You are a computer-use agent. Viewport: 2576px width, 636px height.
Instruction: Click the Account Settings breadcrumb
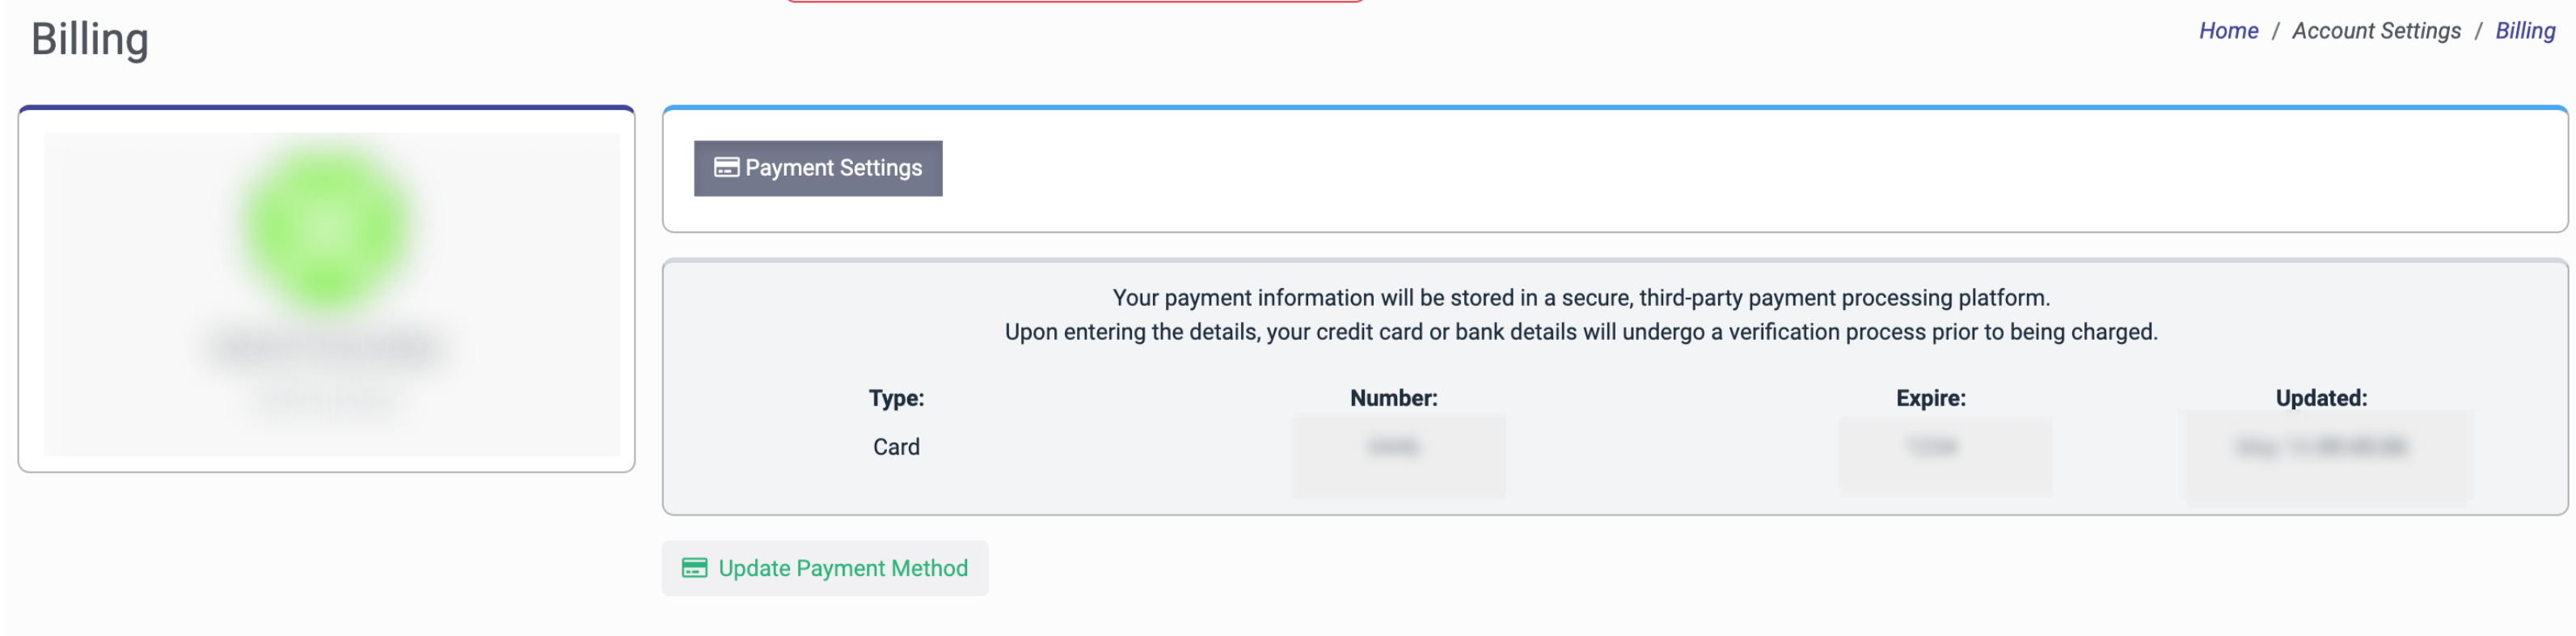(2376, 31)
